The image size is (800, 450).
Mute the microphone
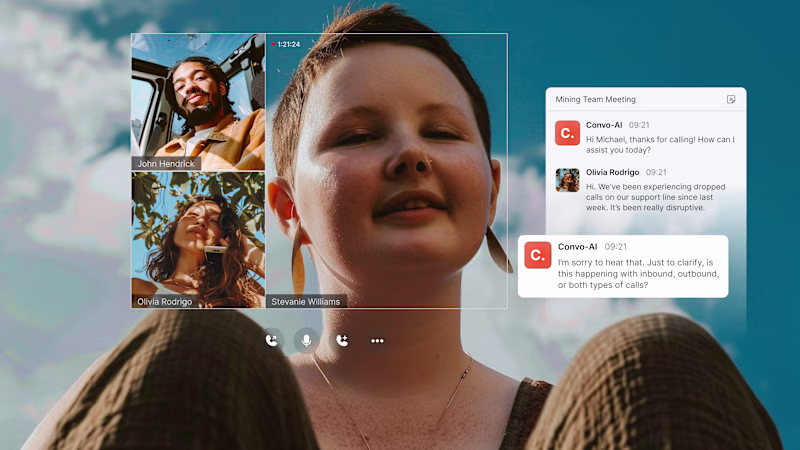pyautogui.click(x=306, y=340)
